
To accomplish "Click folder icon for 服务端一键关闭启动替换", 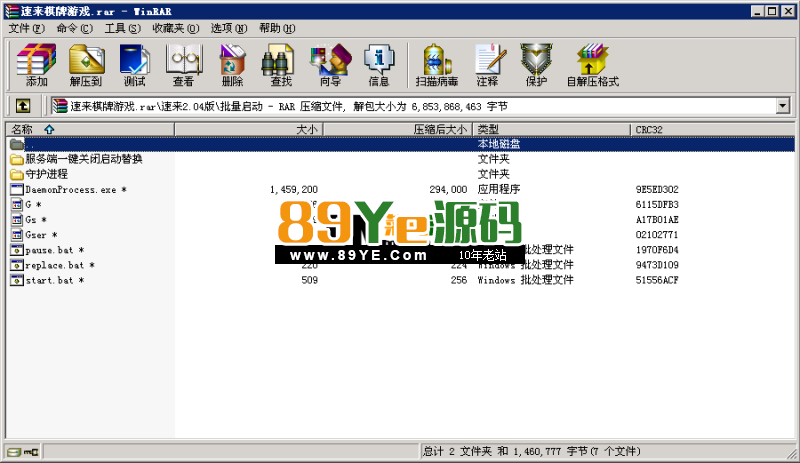I will click(x=17, y=159).
